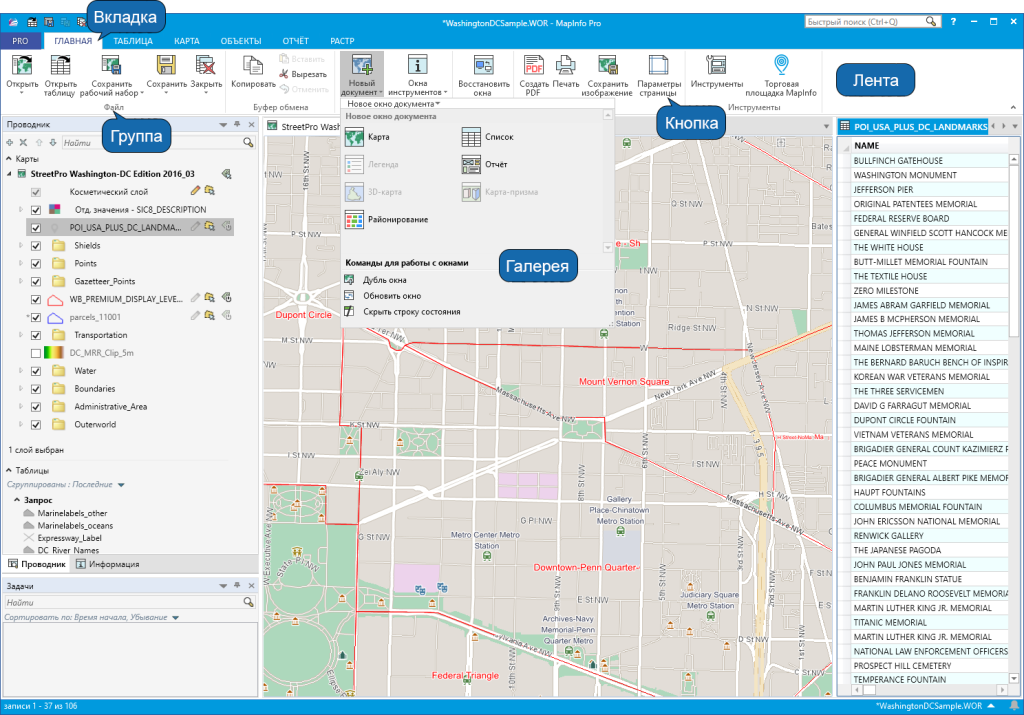
Task: Click the quick search magnifier icon
Action: tap(931, 22)
